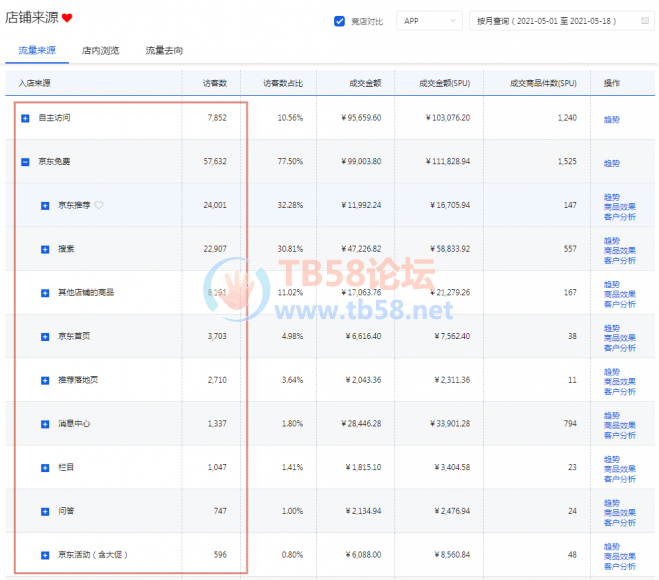Select the 57,632 visitor count cell
The image size is (659, 580).
pyautogui.click(x=215, y=161)
